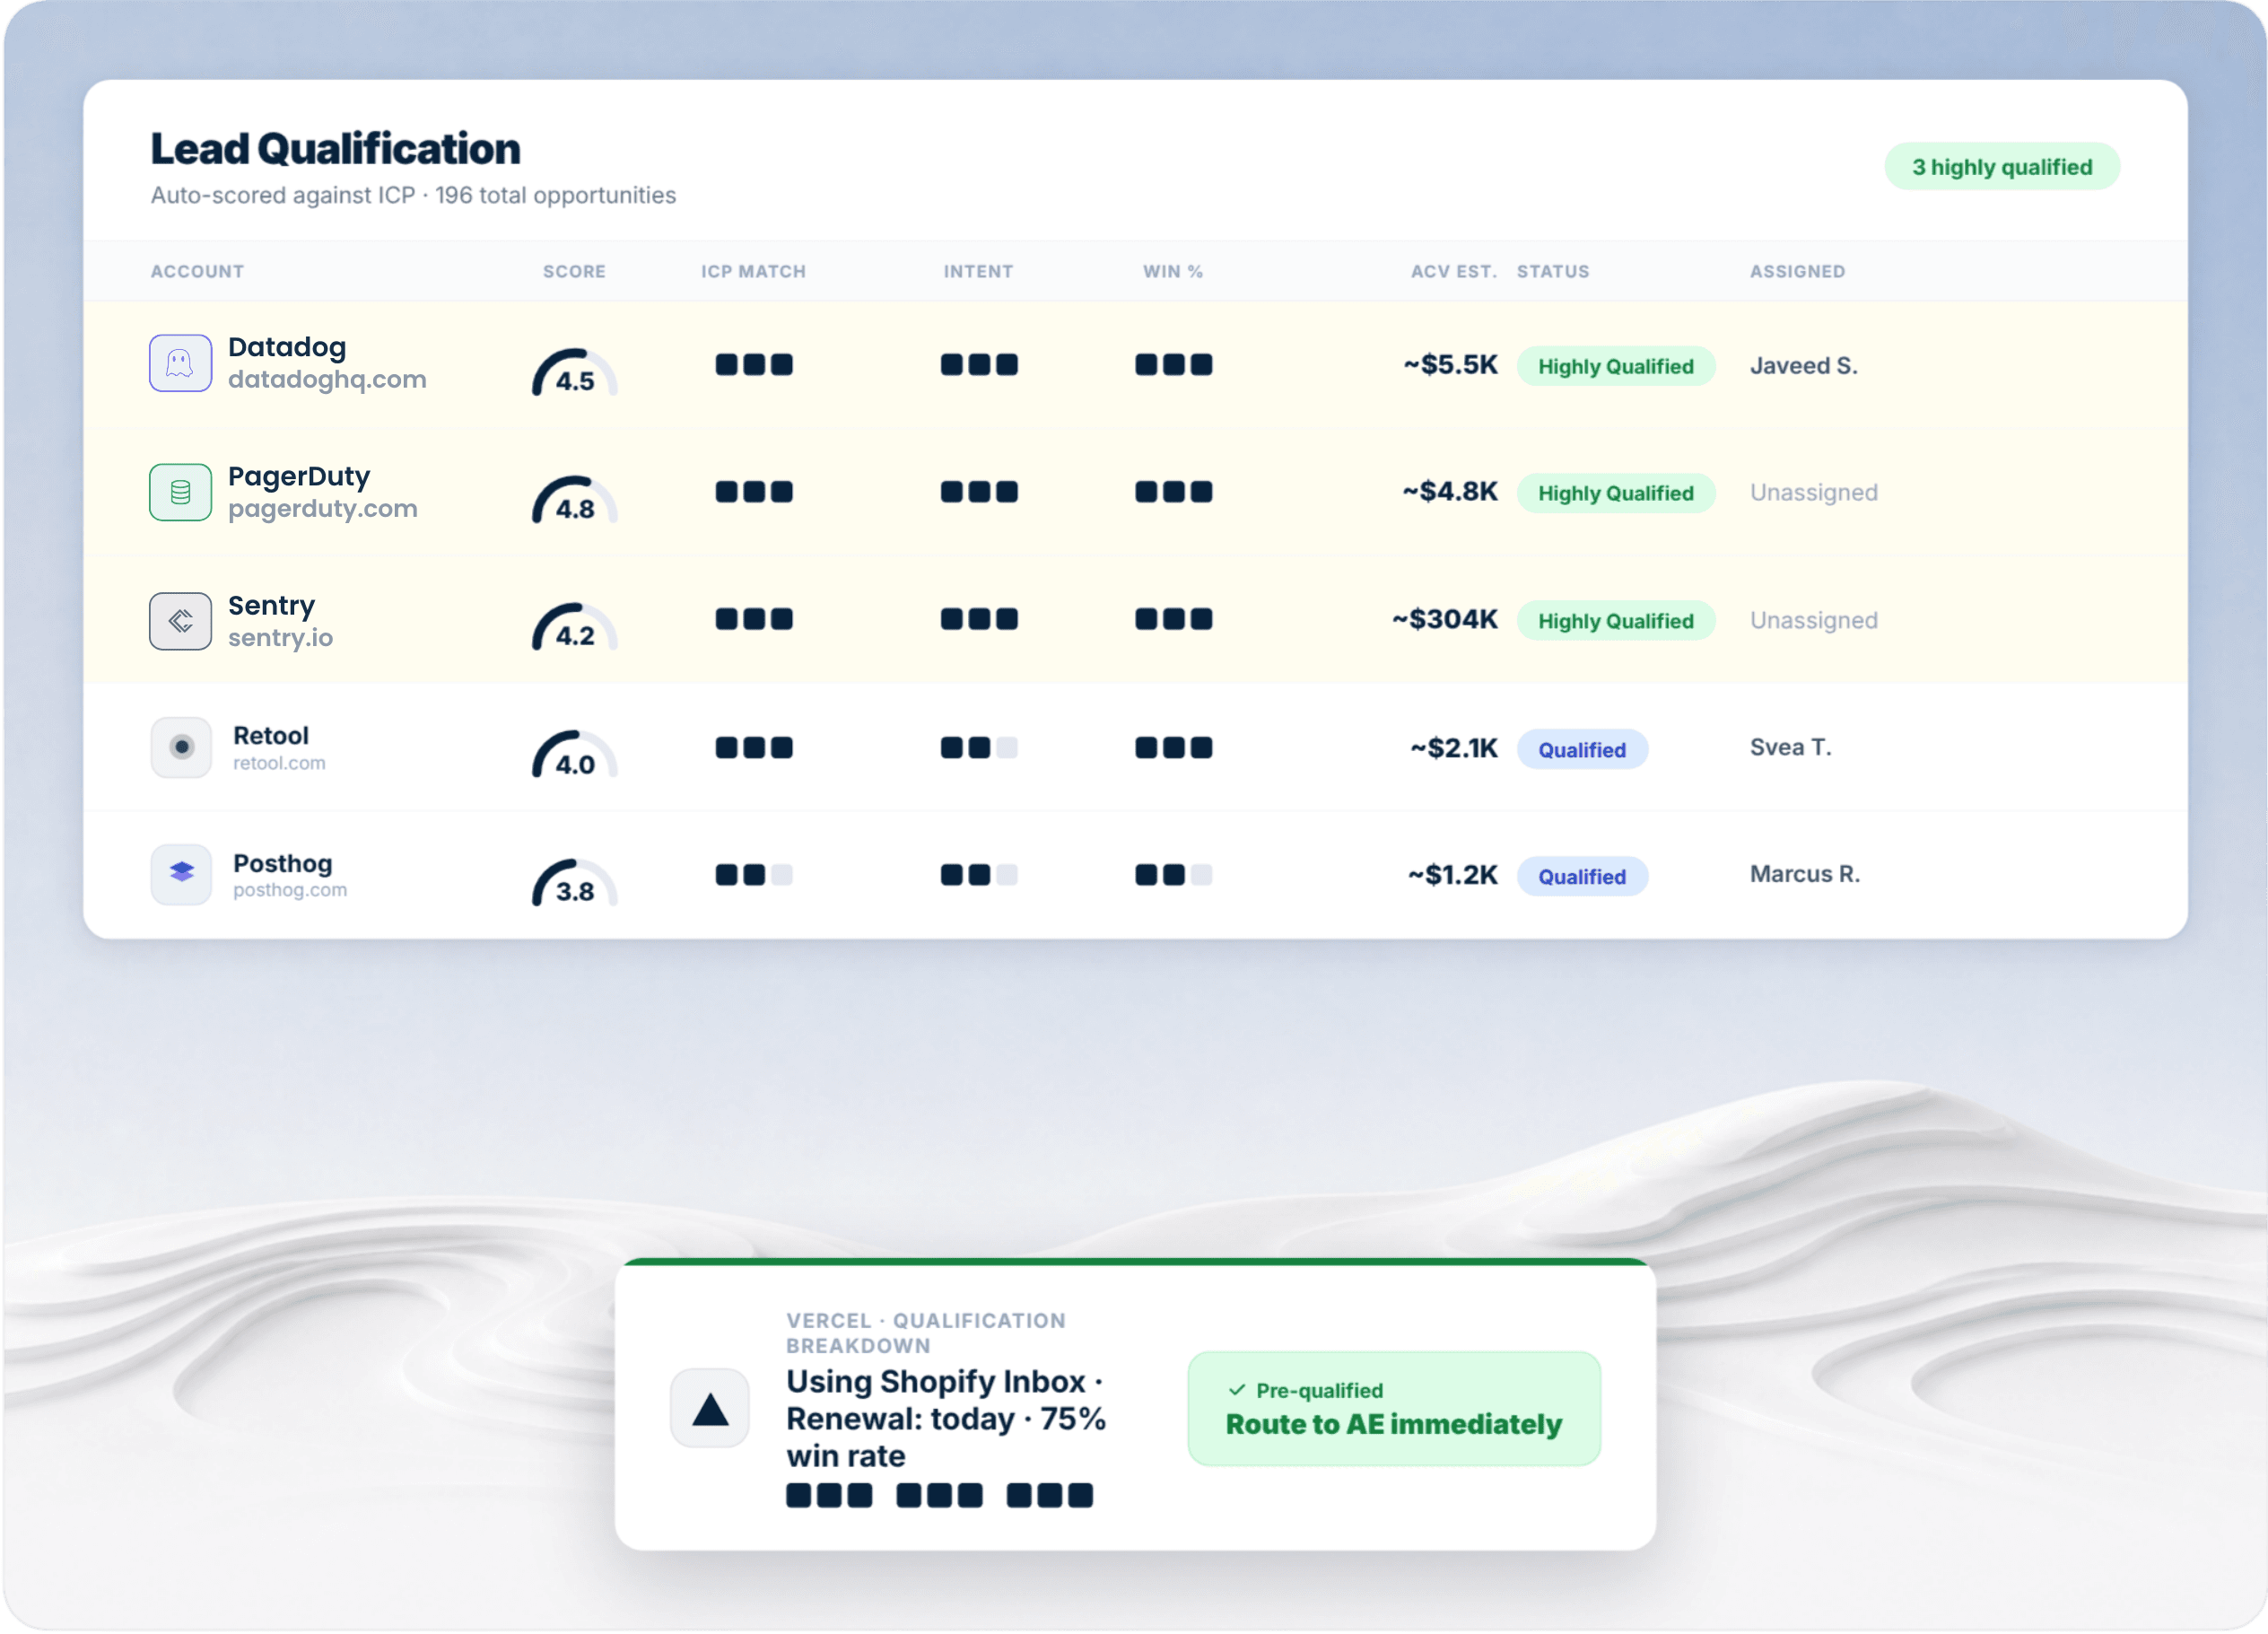Click the PagerDuty 4.8 score gauge
Image resolution: width=2268 pixels, height=1634 pixels.
(x=574, y=498)
